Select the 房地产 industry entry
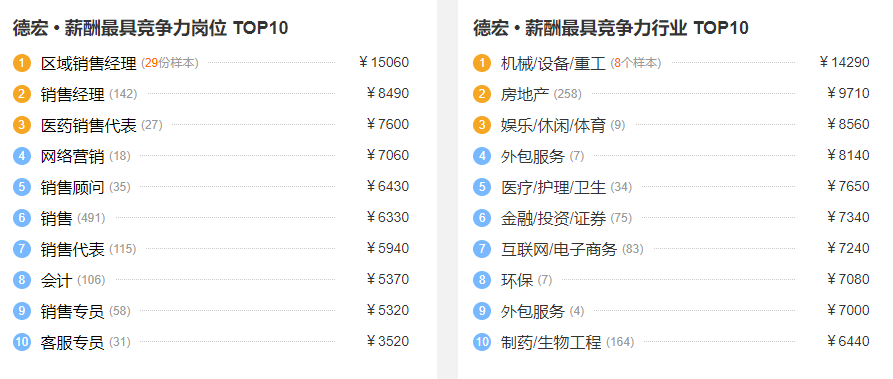The width and height of the screenshot is (893, 379). (525, 94)
